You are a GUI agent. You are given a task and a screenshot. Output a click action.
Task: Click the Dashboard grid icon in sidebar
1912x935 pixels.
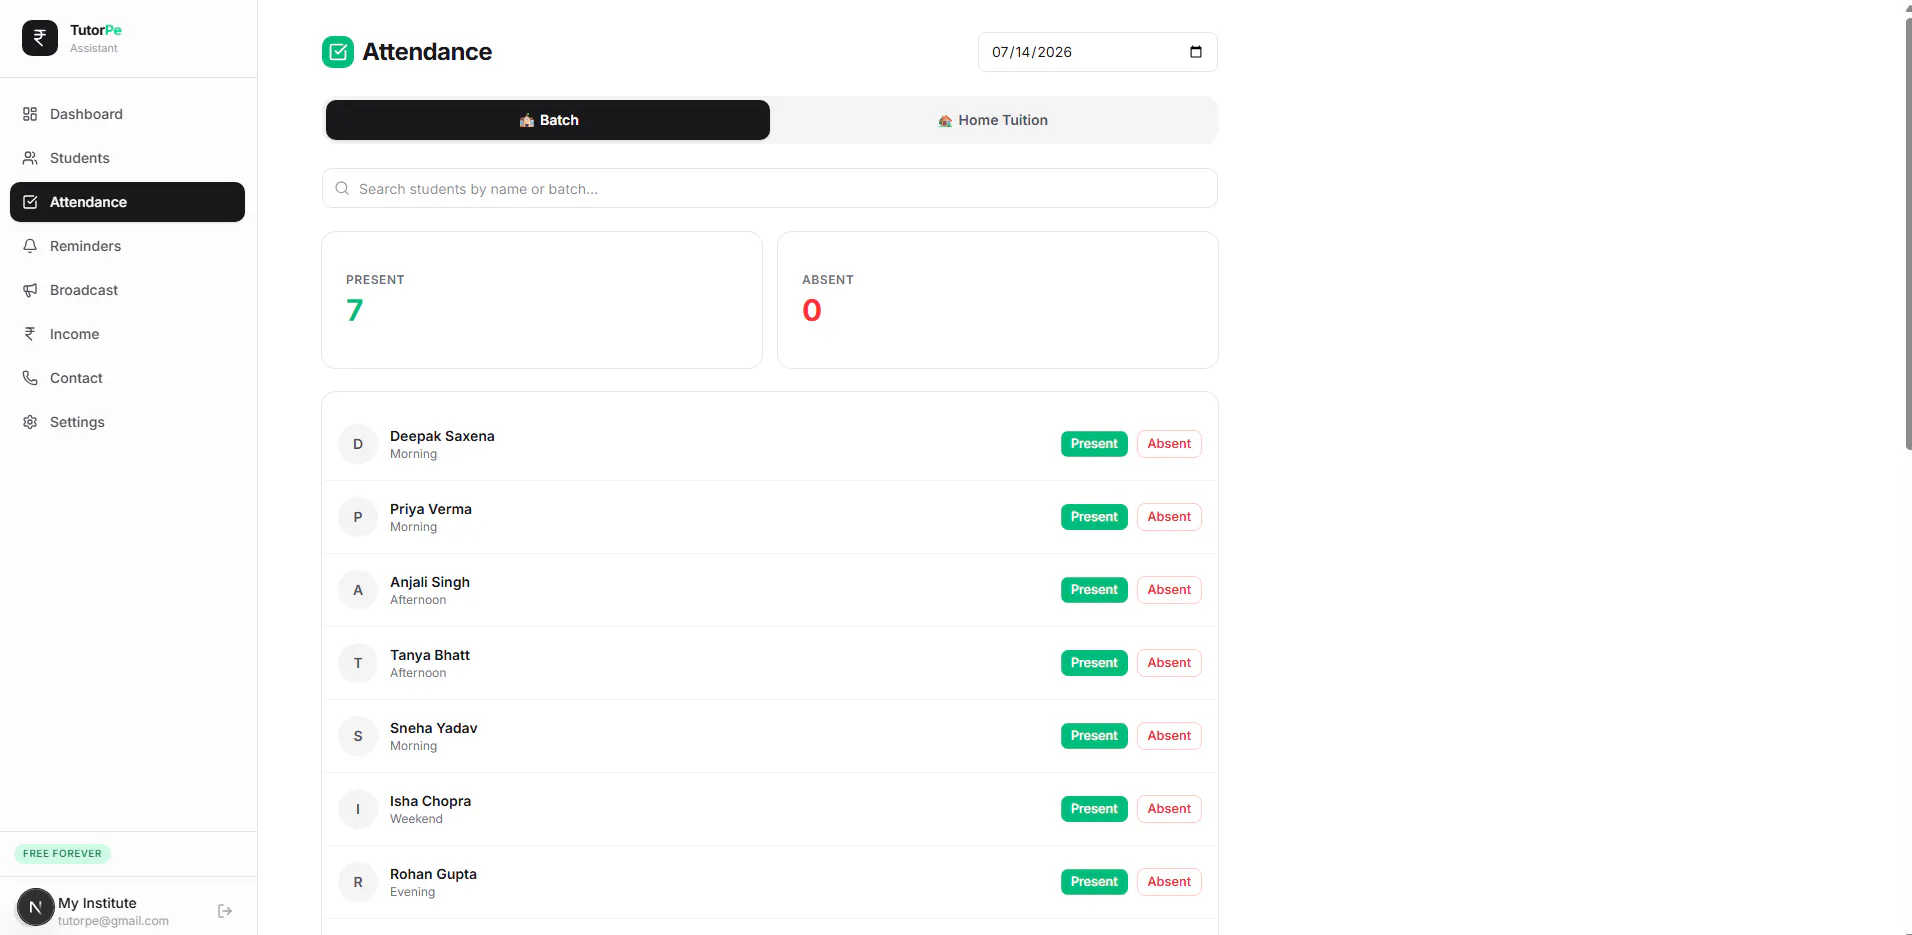click(30, 114)
